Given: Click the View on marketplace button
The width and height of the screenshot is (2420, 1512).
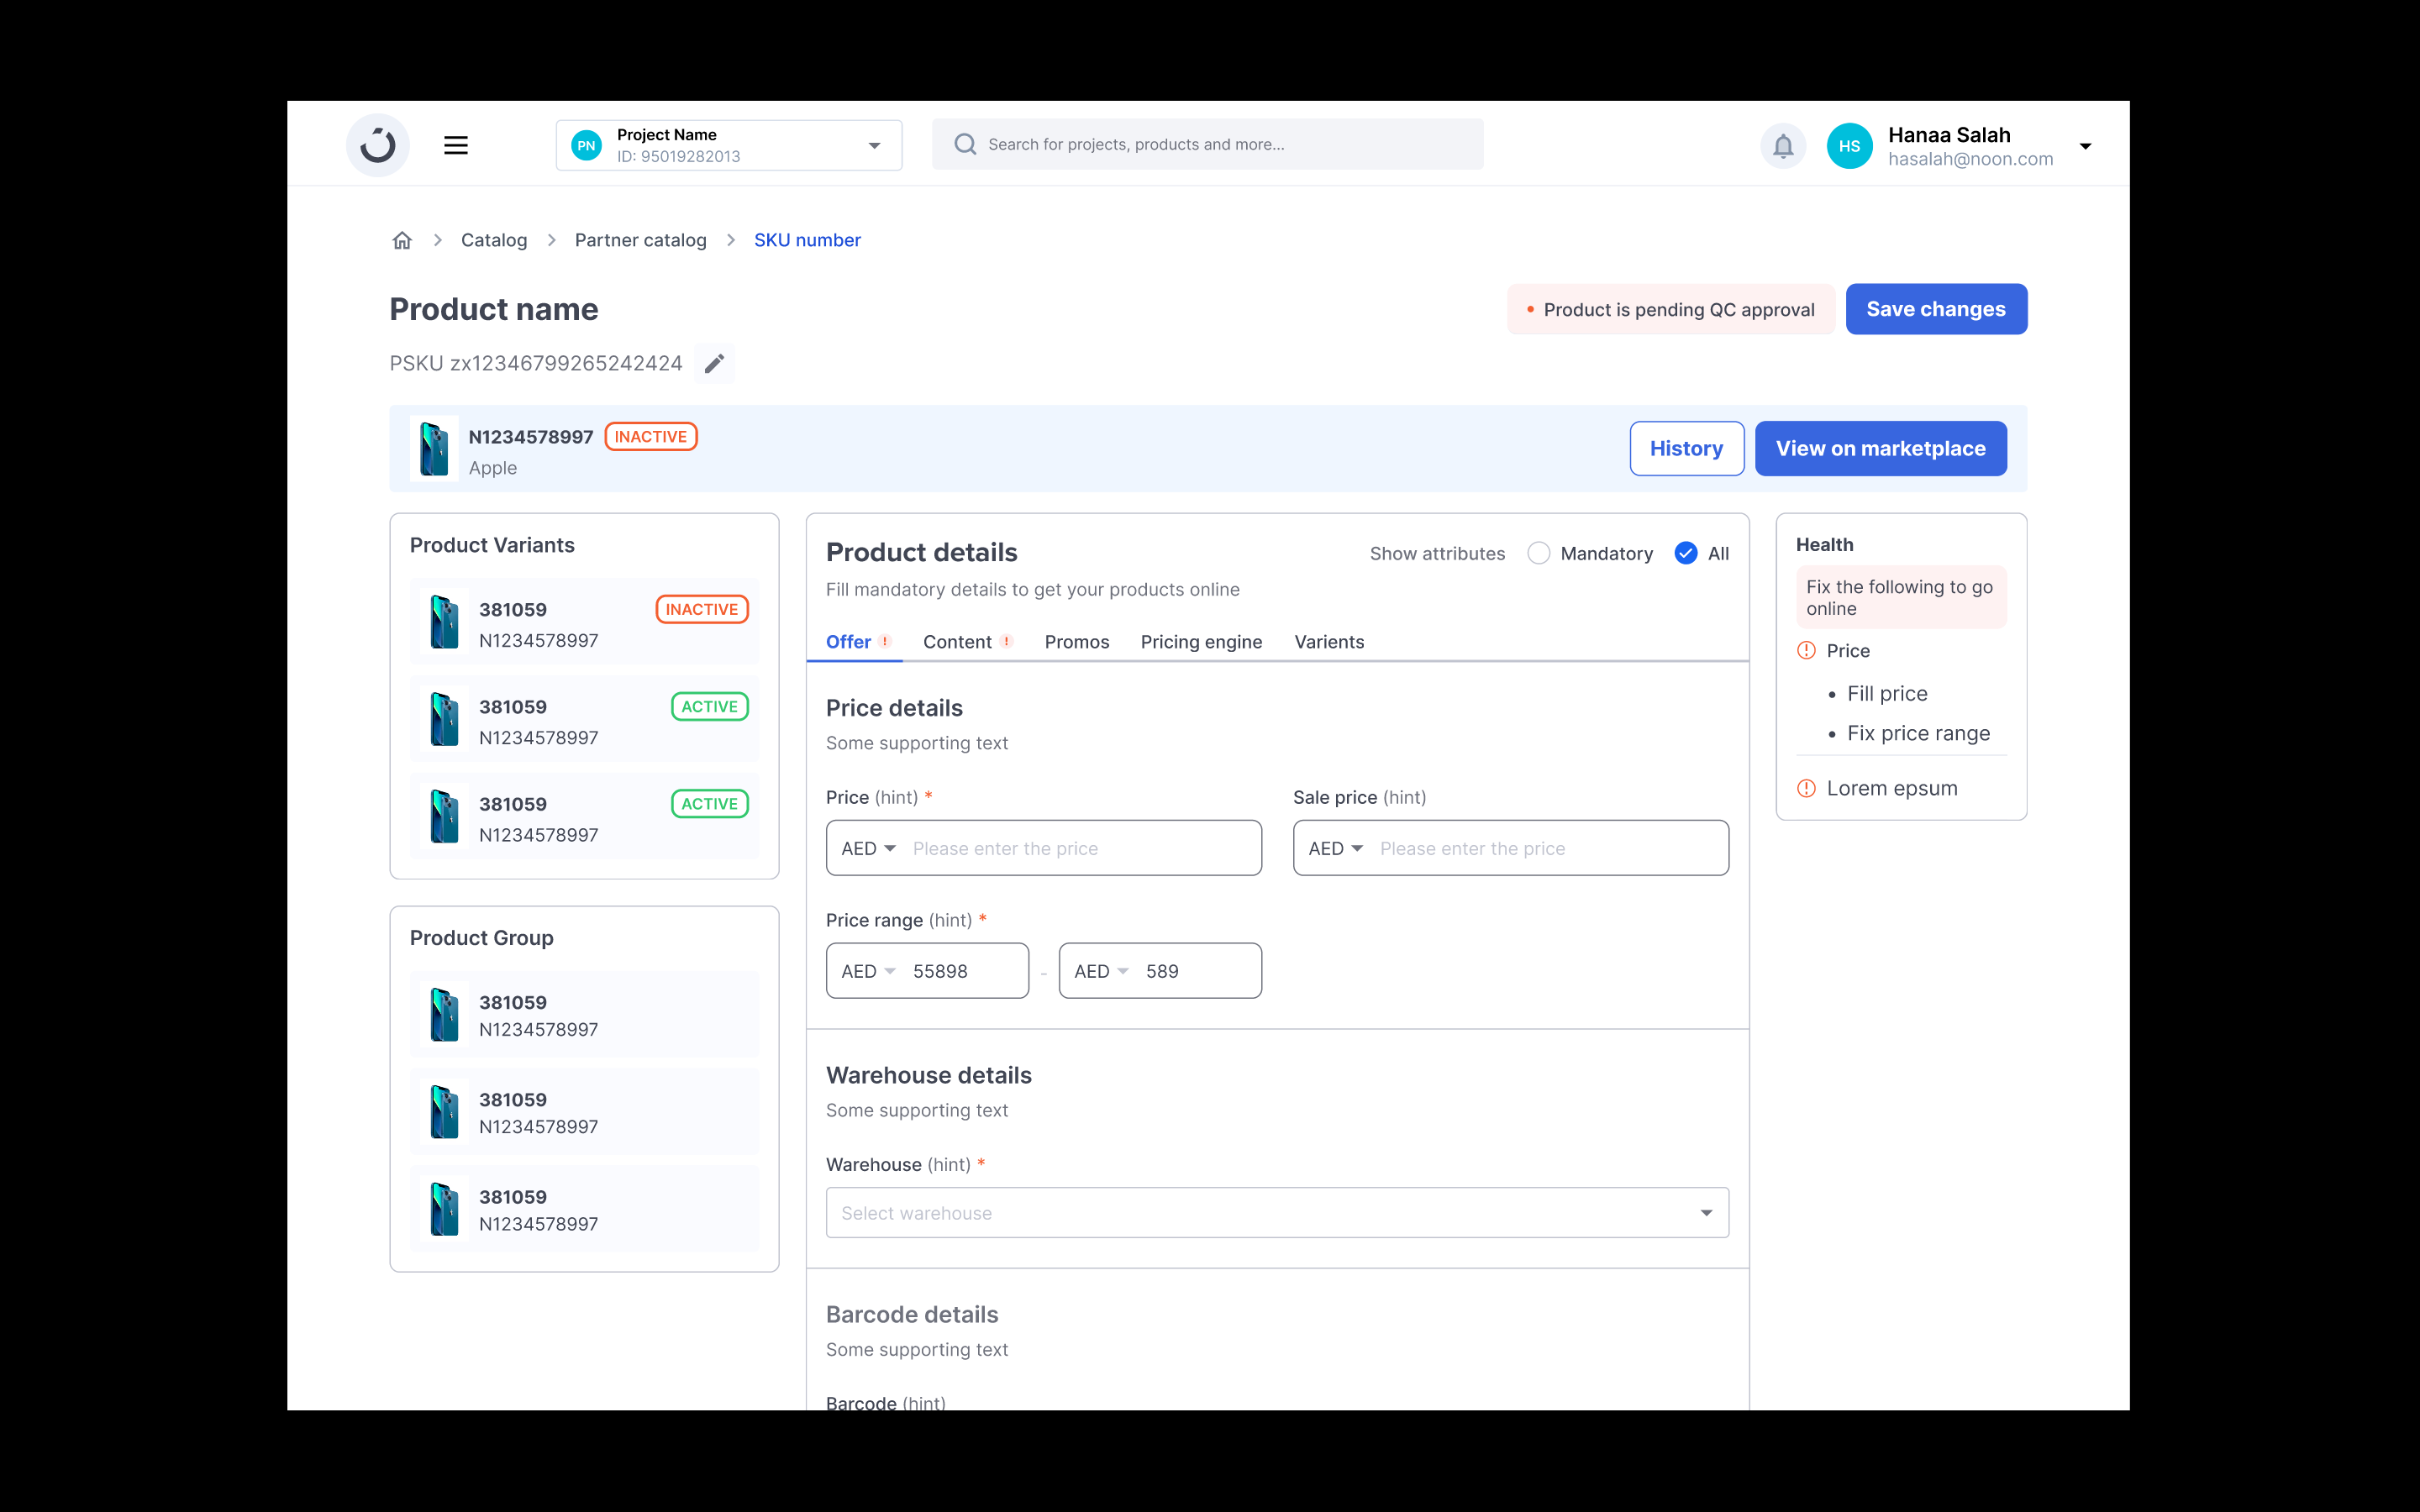Looking at the screenshot, I should point(1880,448).
